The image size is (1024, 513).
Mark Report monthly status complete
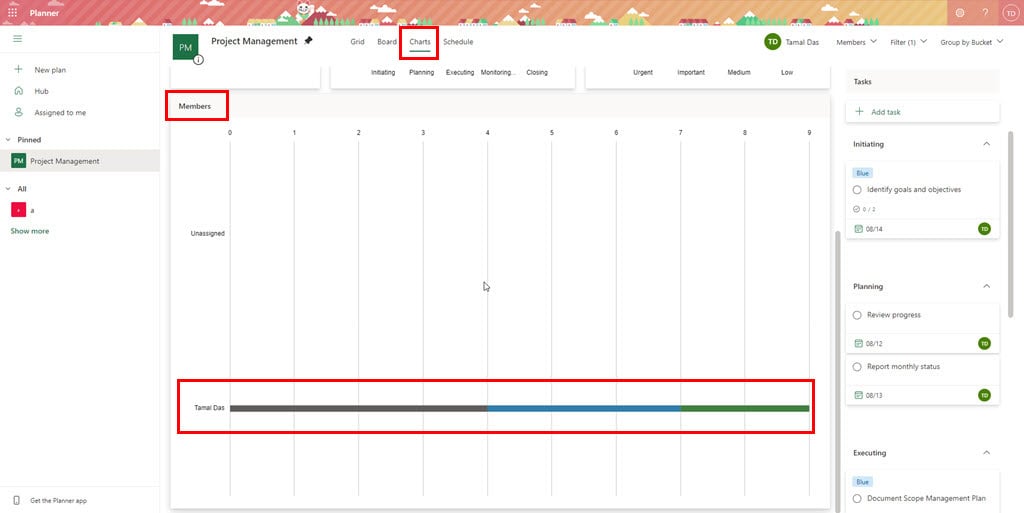click(857, 367)
